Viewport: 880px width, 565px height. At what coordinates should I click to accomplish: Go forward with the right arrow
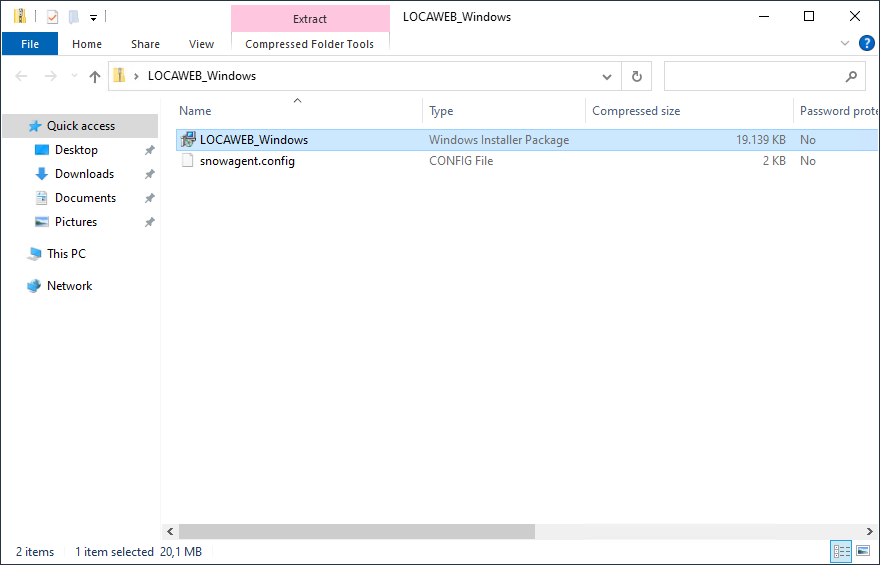tap(51, 76)
